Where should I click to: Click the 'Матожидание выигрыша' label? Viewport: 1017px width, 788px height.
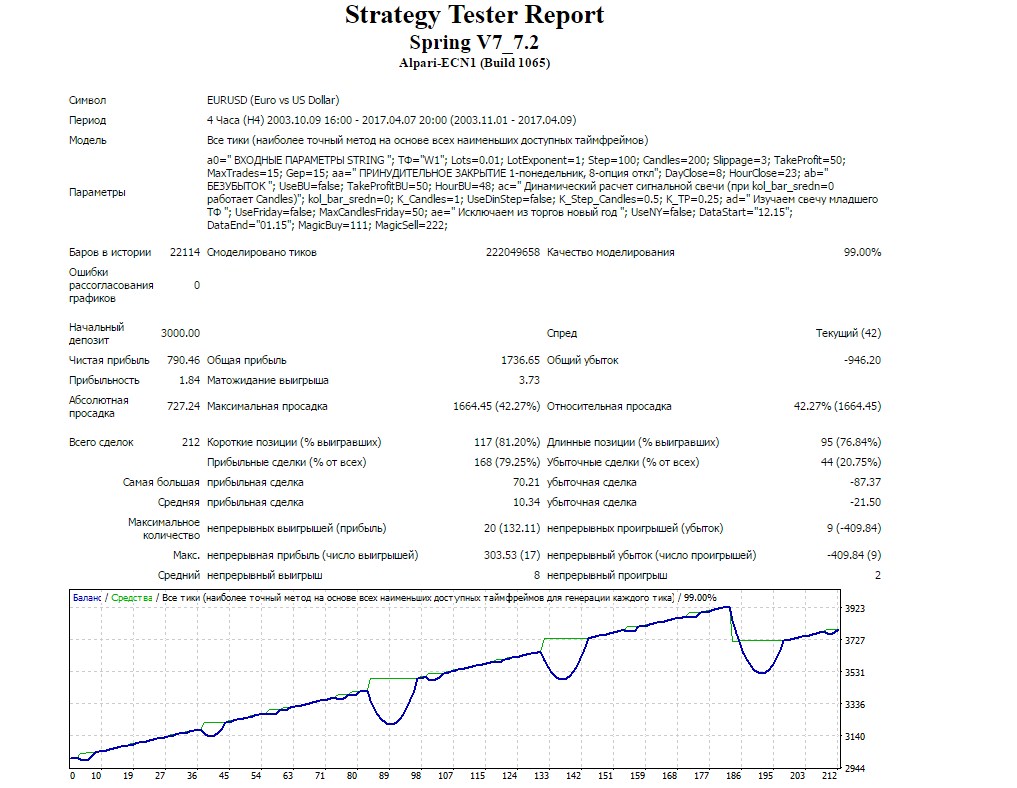267,380
